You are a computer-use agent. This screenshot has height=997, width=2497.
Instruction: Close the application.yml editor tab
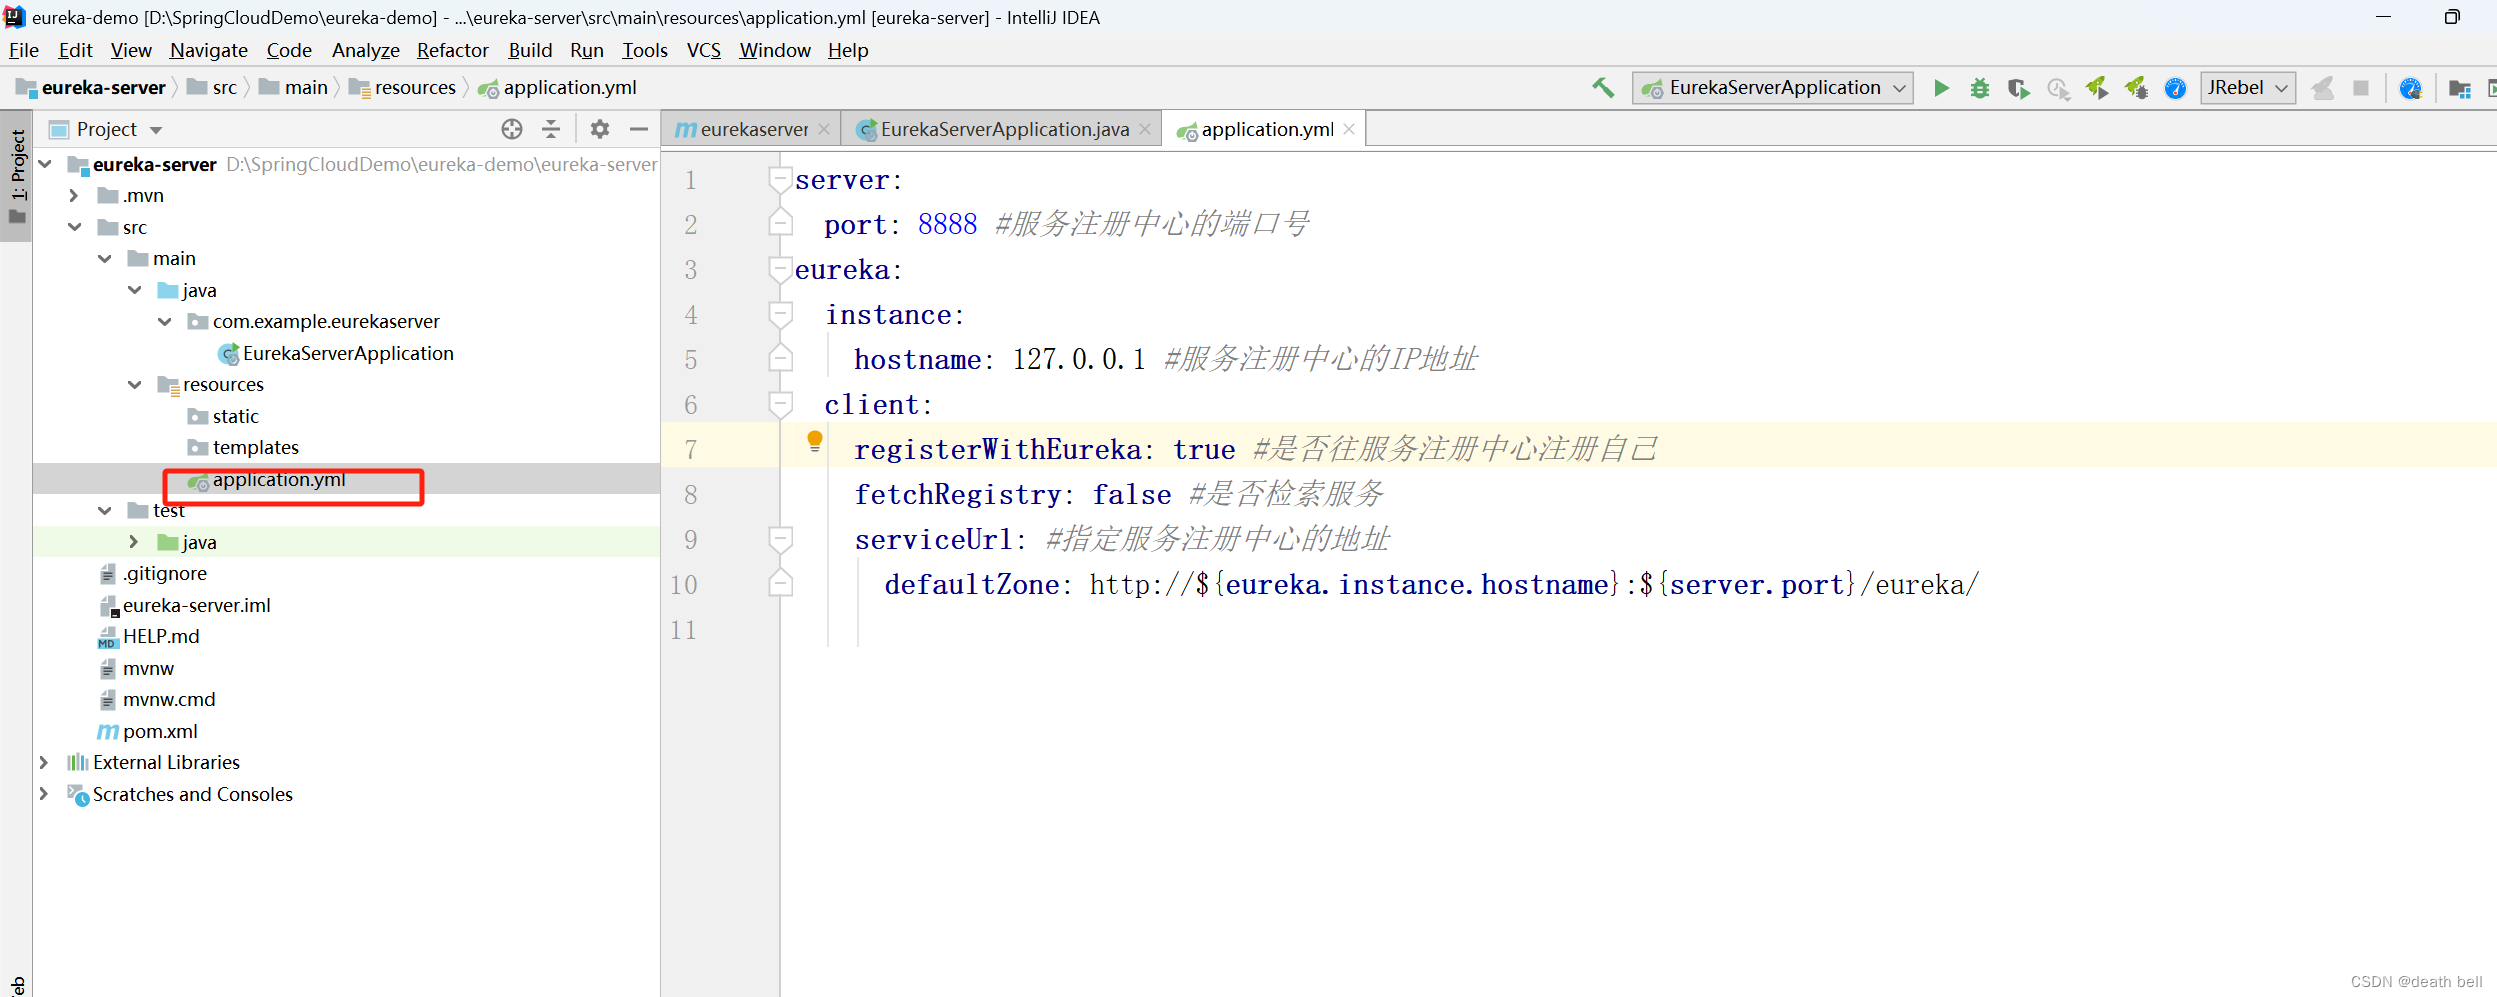(1349, 129)
